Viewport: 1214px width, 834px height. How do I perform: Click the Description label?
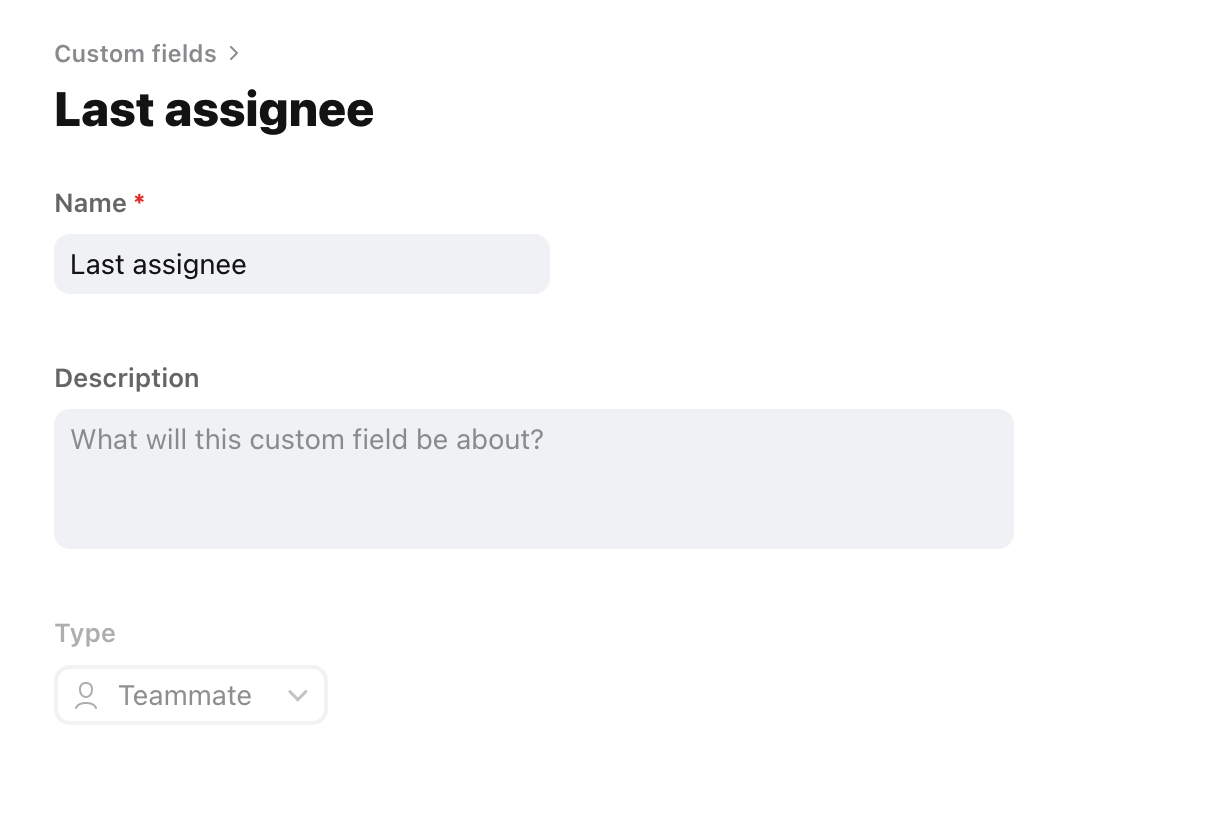(x=127, y=378)
